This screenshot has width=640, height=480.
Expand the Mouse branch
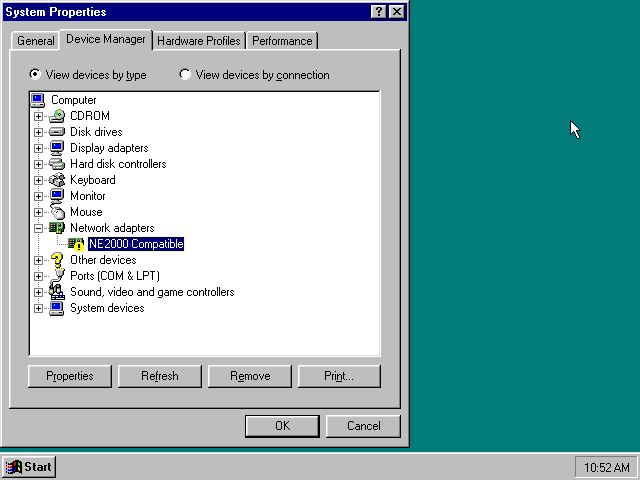tap(38, 212)
